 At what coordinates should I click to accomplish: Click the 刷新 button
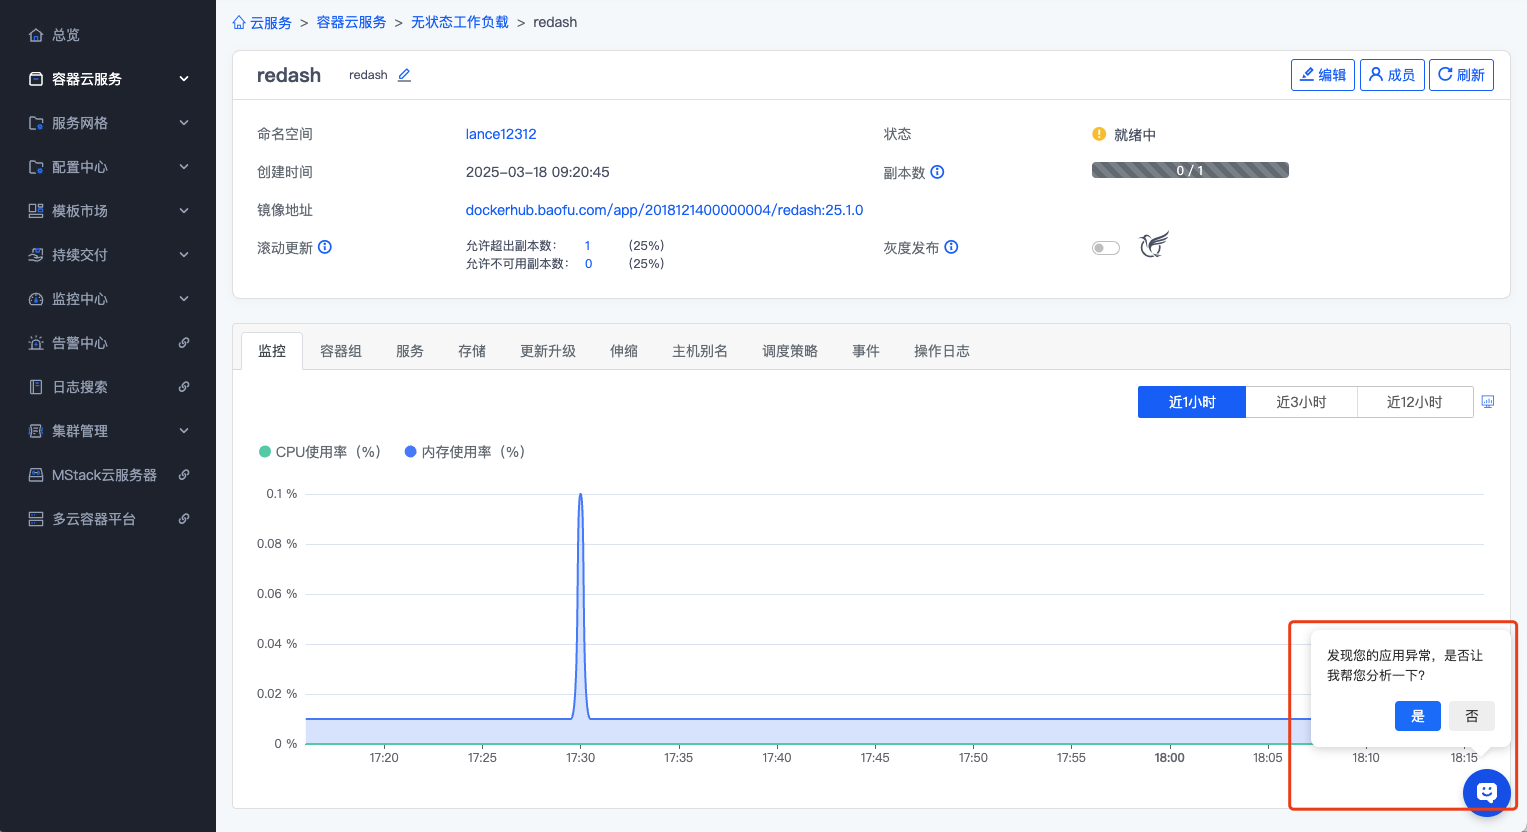click(x=1461, y=75)
